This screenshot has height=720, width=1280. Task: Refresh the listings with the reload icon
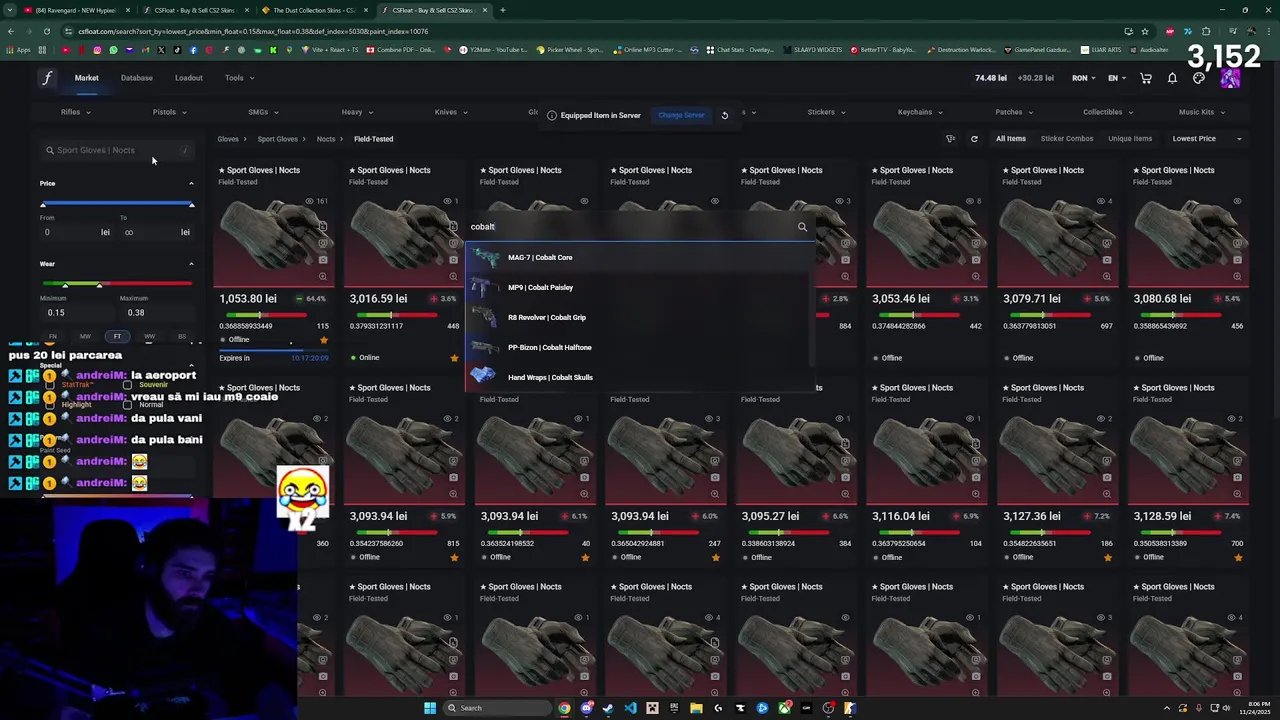click(974, 139)
